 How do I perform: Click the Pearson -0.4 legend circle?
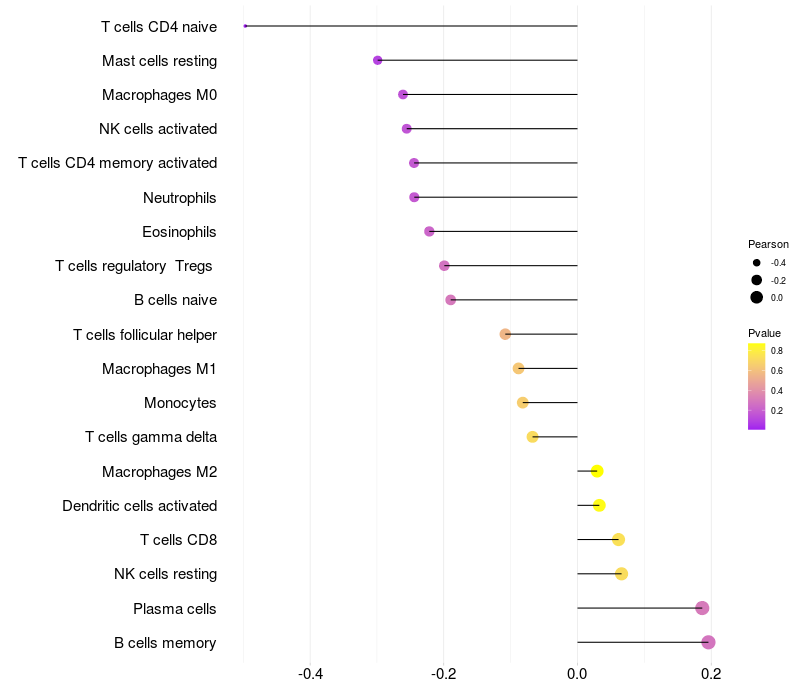point(757,263)
